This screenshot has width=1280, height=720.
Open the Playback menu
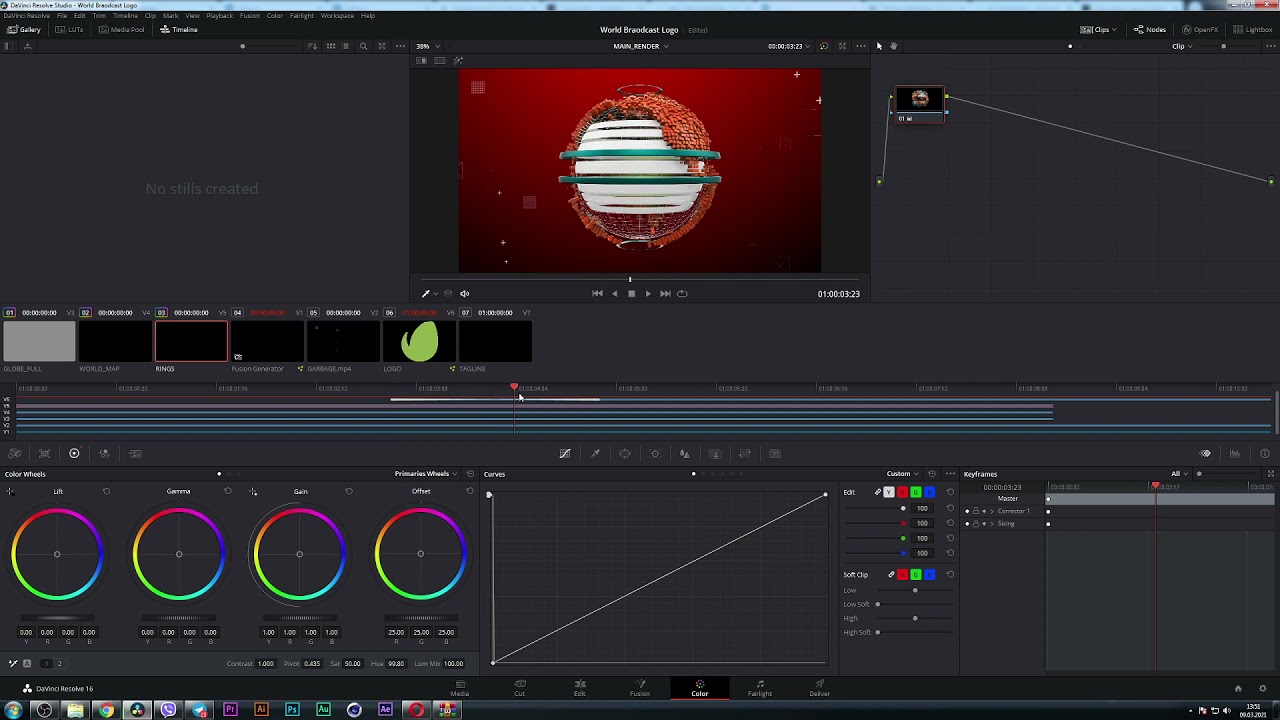pyautogui.click(x=219, y=16)
